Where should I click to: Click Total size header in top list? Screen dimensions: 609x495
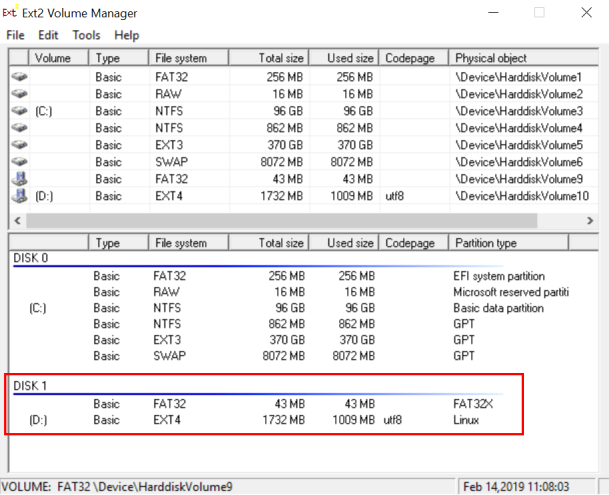pos(269,58)
